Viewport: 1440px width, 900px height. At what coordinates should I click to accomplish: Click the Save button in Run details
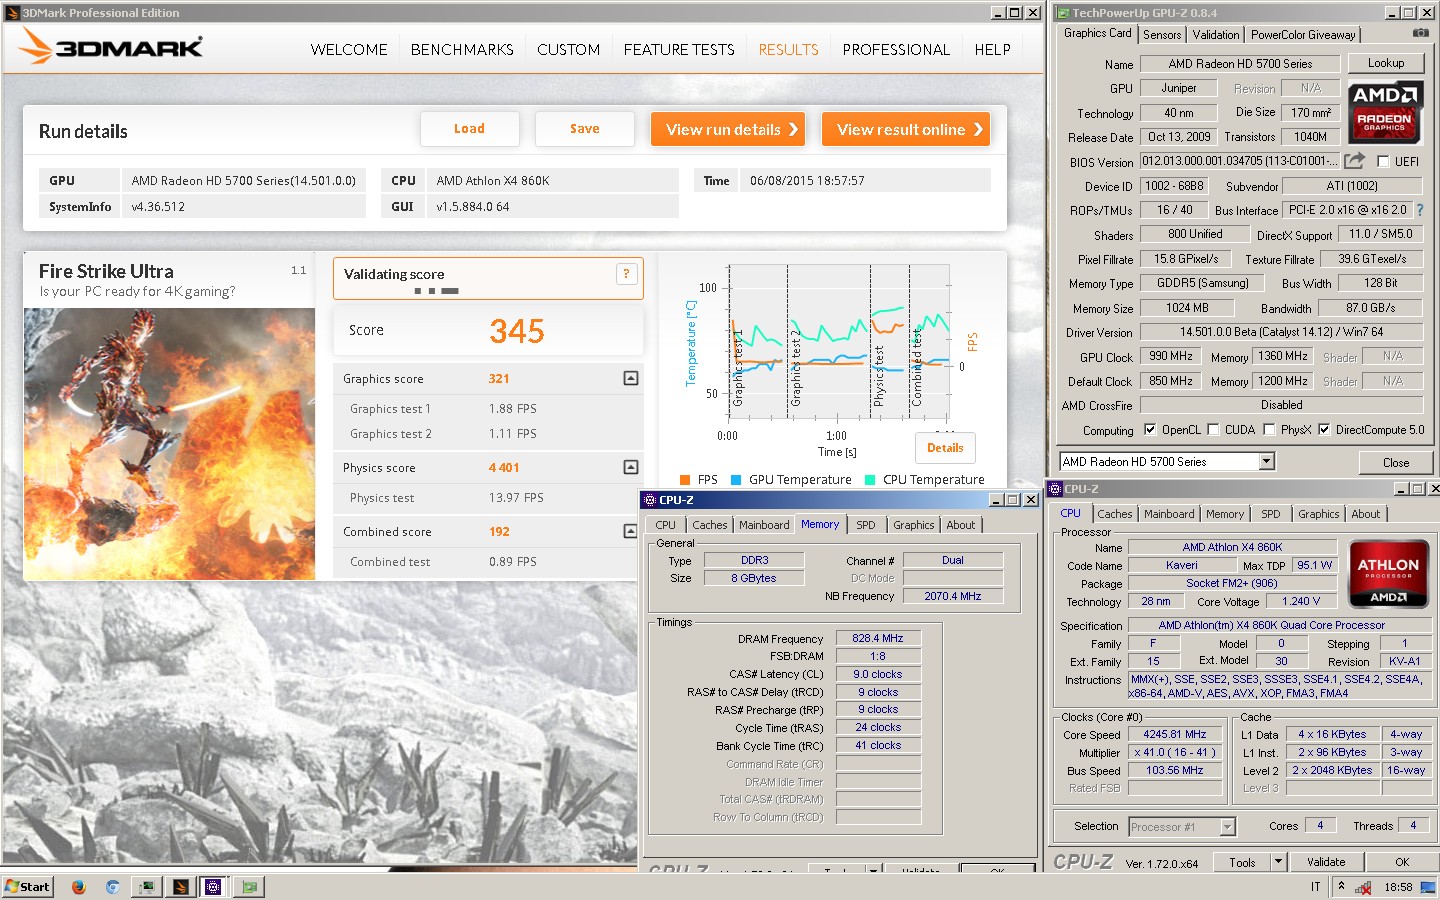pos(585,129)
